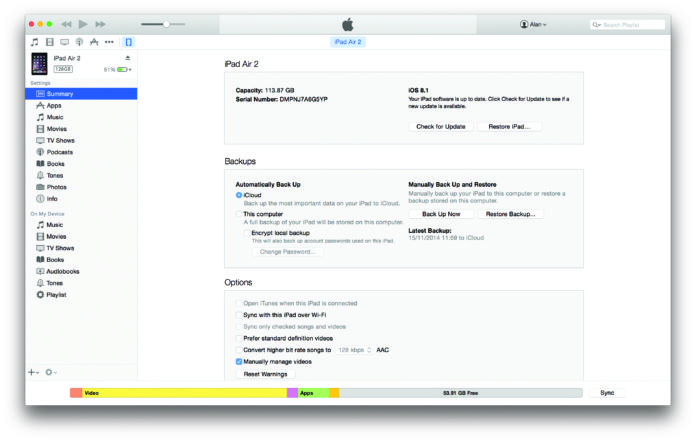The image size is (696, 441).
Task: Click Restore iPad... button
Action: pyautogui.click(x=509, y=126)
